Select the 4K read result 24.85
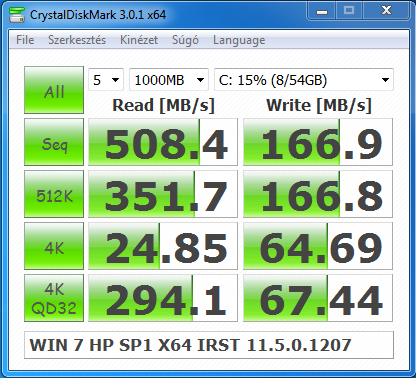This screenshot has width=416, height=378. [x=163, y=246]
